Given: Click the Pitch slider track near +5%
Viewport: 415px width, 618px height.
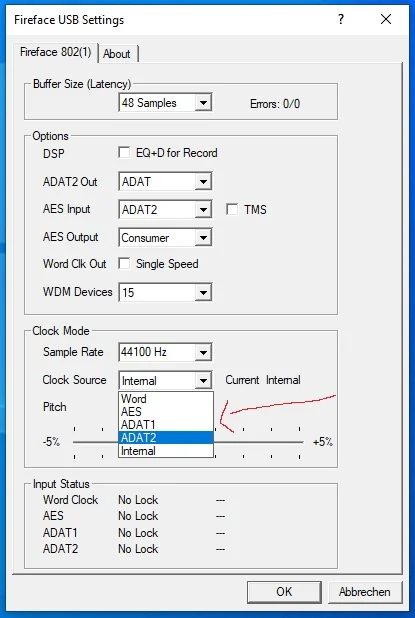Looking at the screenshot, I should (298, 442).
